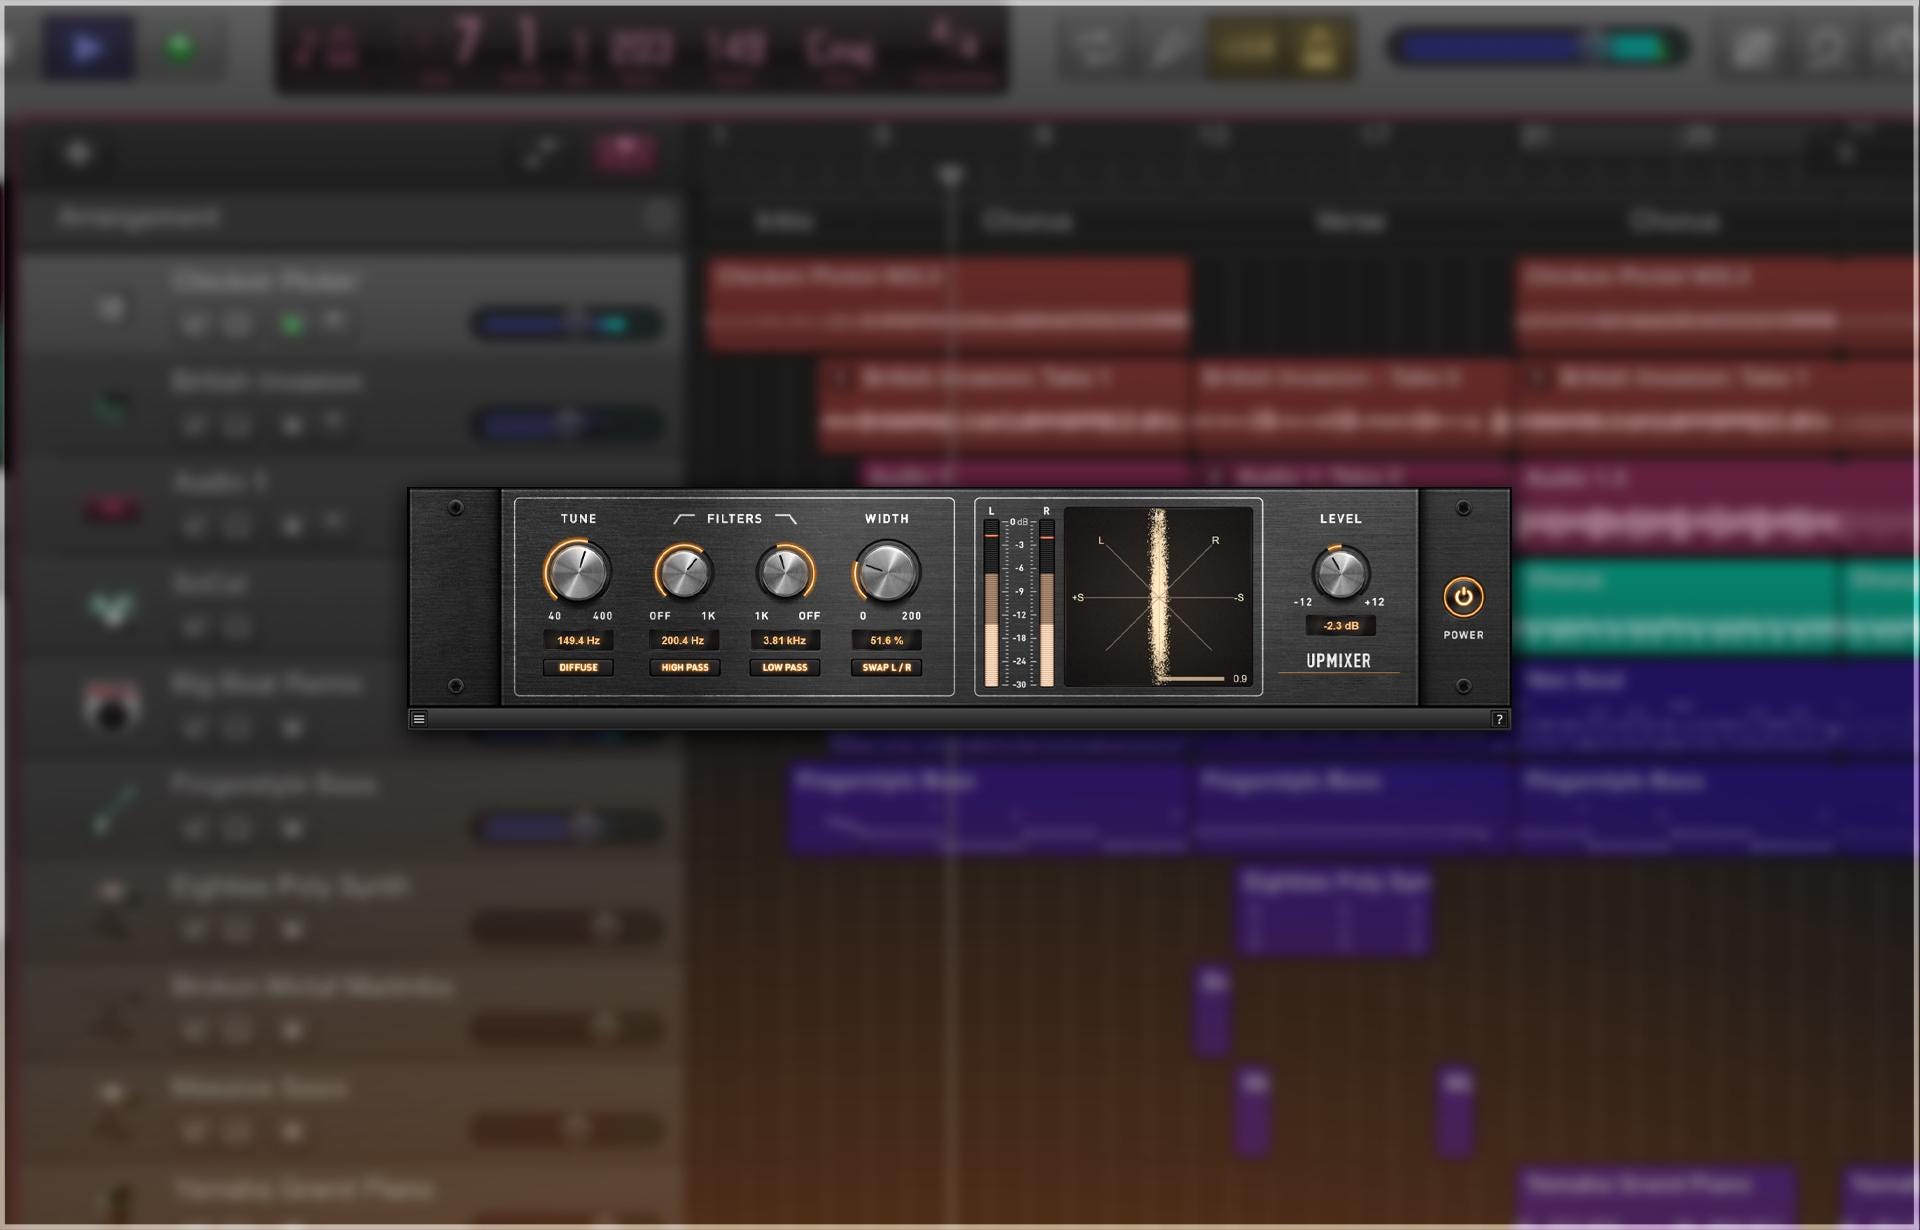Select the Eighties Poly Synth track header
1920x1230 pixels.
pyautogui.click(x=350, y=911)
